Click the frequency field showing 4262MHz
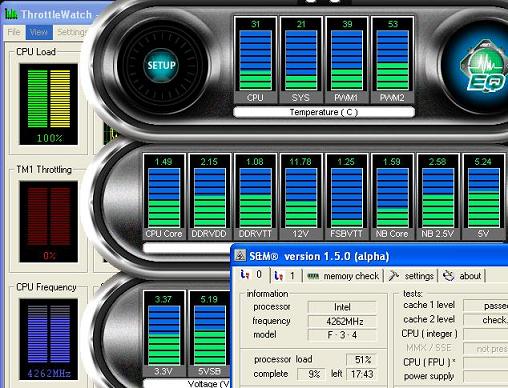 [342, 321]
